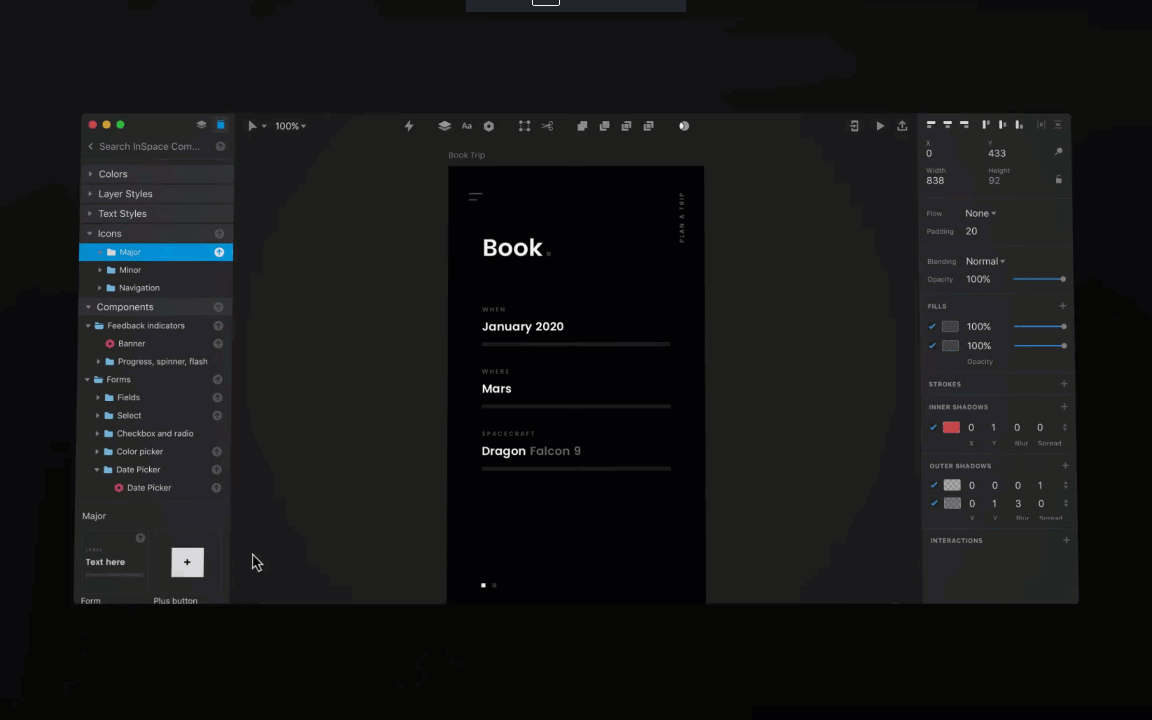Disable the inner shadow checkbox

pyautogui.click(x=933, y=427)
